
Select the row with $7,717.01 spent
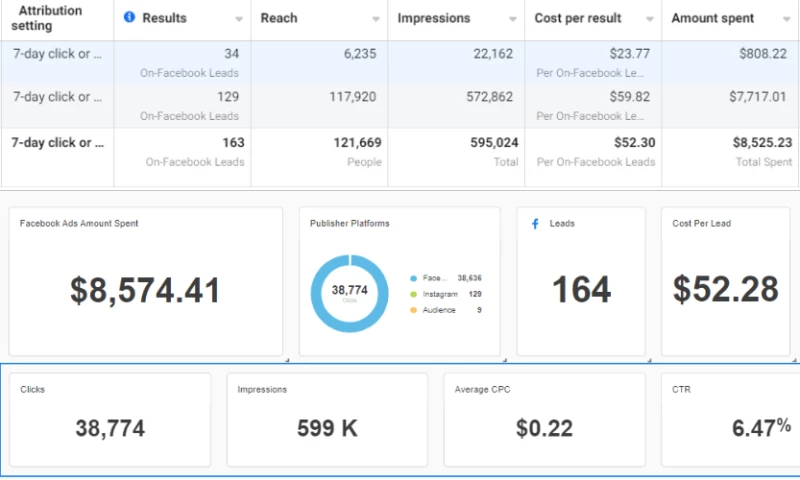(x=400, y=105)
